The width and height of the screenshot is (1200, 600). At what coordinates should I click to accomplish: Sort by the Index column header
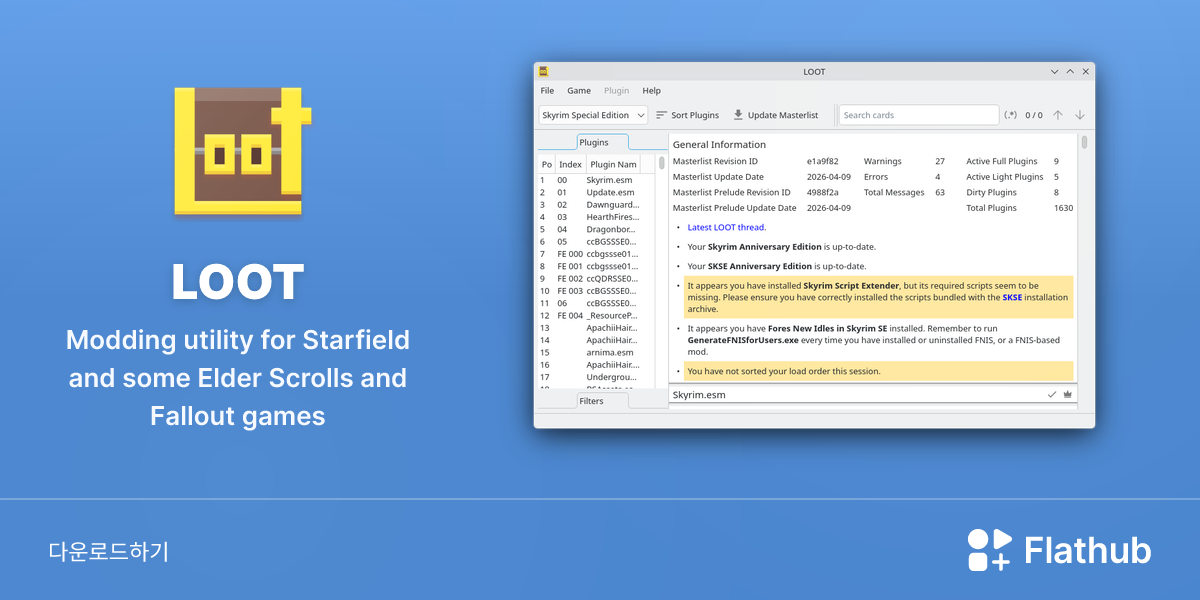click(570, 164)
